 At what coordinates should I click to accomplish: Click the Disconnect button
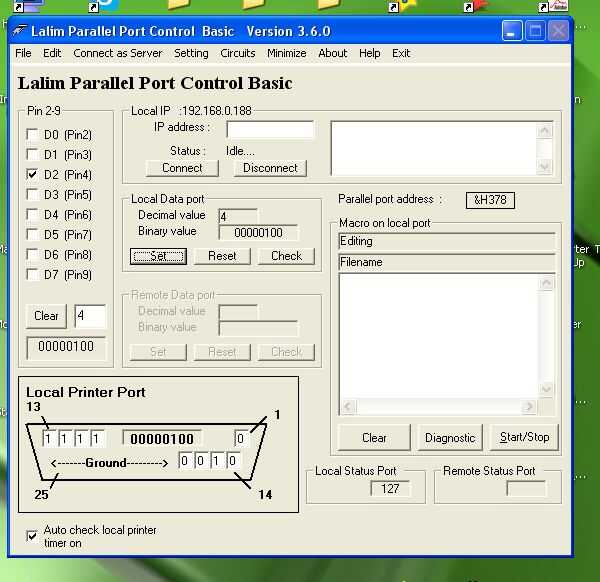(270, 168)
